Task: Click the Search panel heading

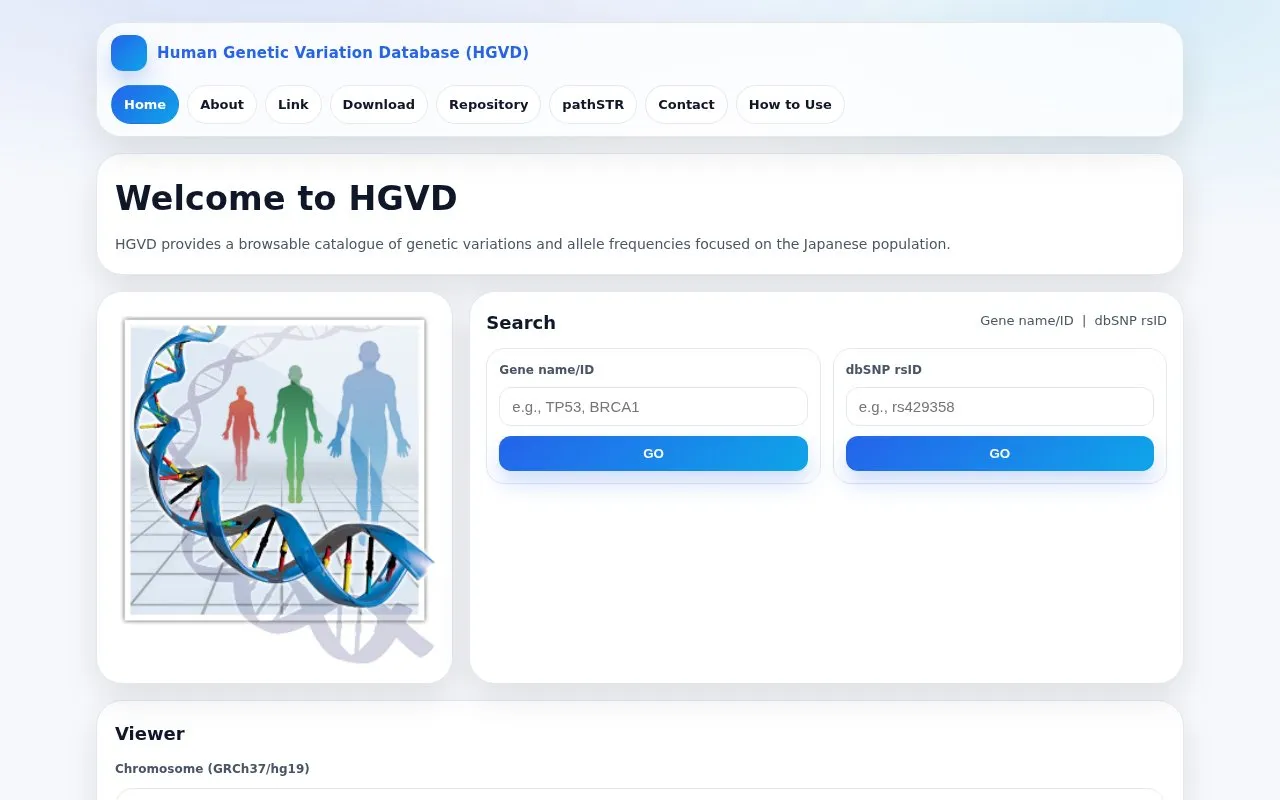Action: point(521,322)
